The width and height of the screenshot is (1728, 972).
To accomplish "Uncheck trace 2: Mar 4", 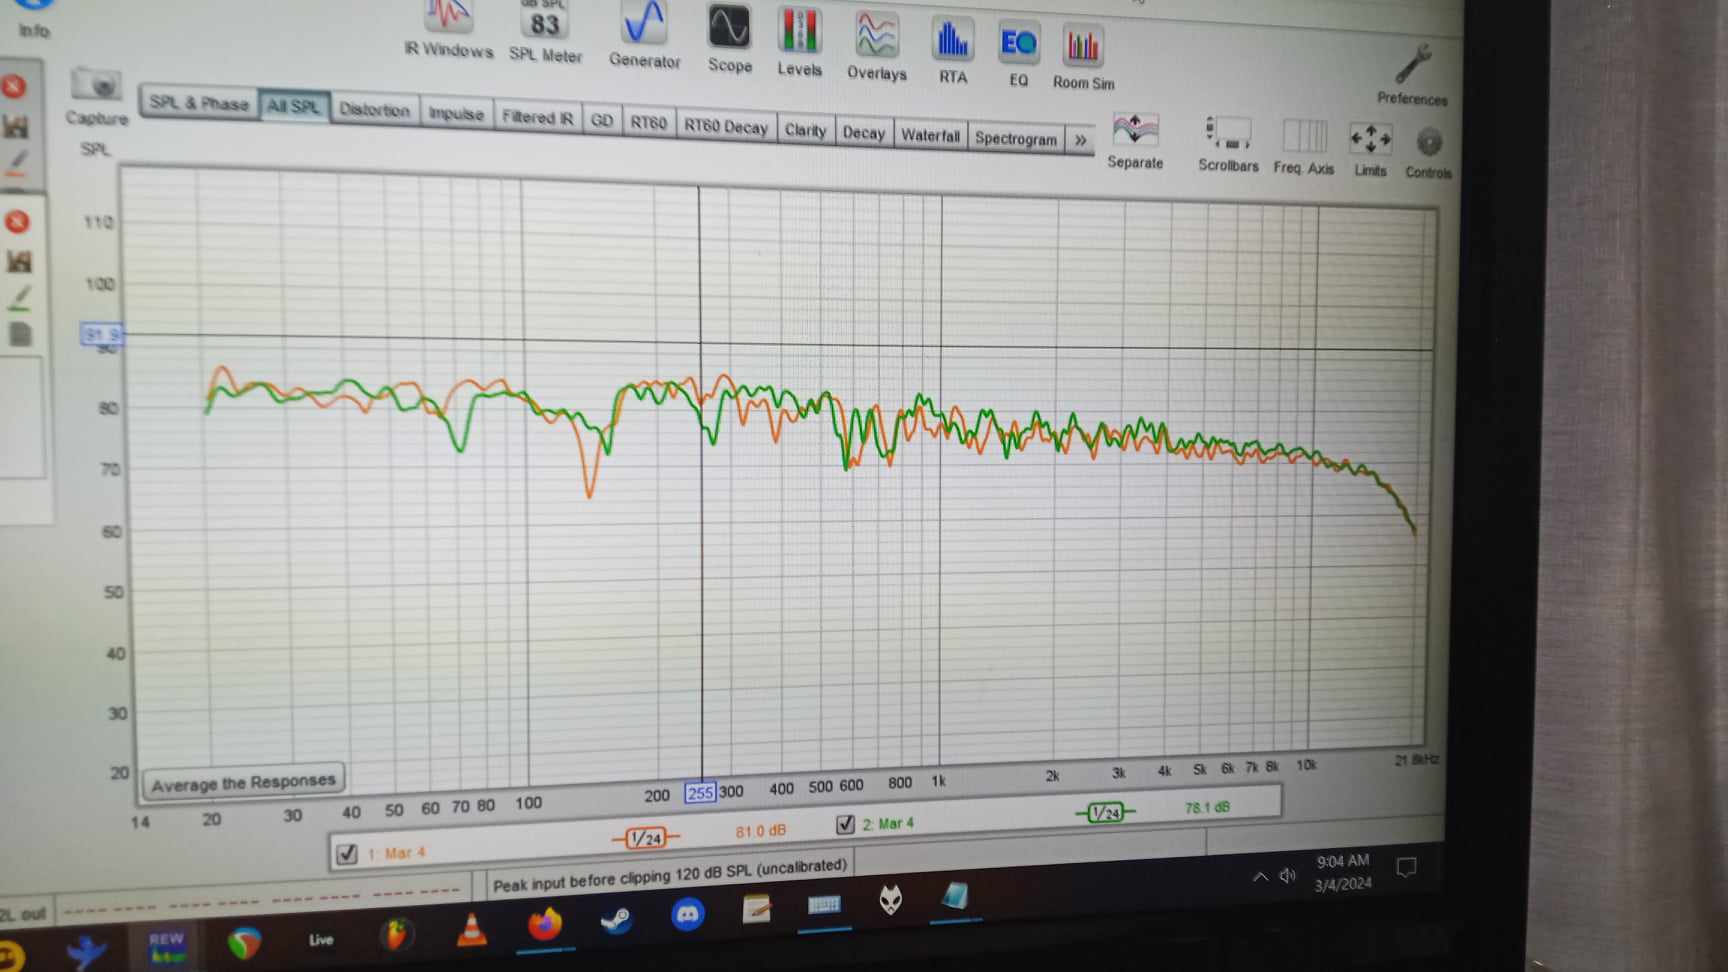I will click(x=845, y=824).
